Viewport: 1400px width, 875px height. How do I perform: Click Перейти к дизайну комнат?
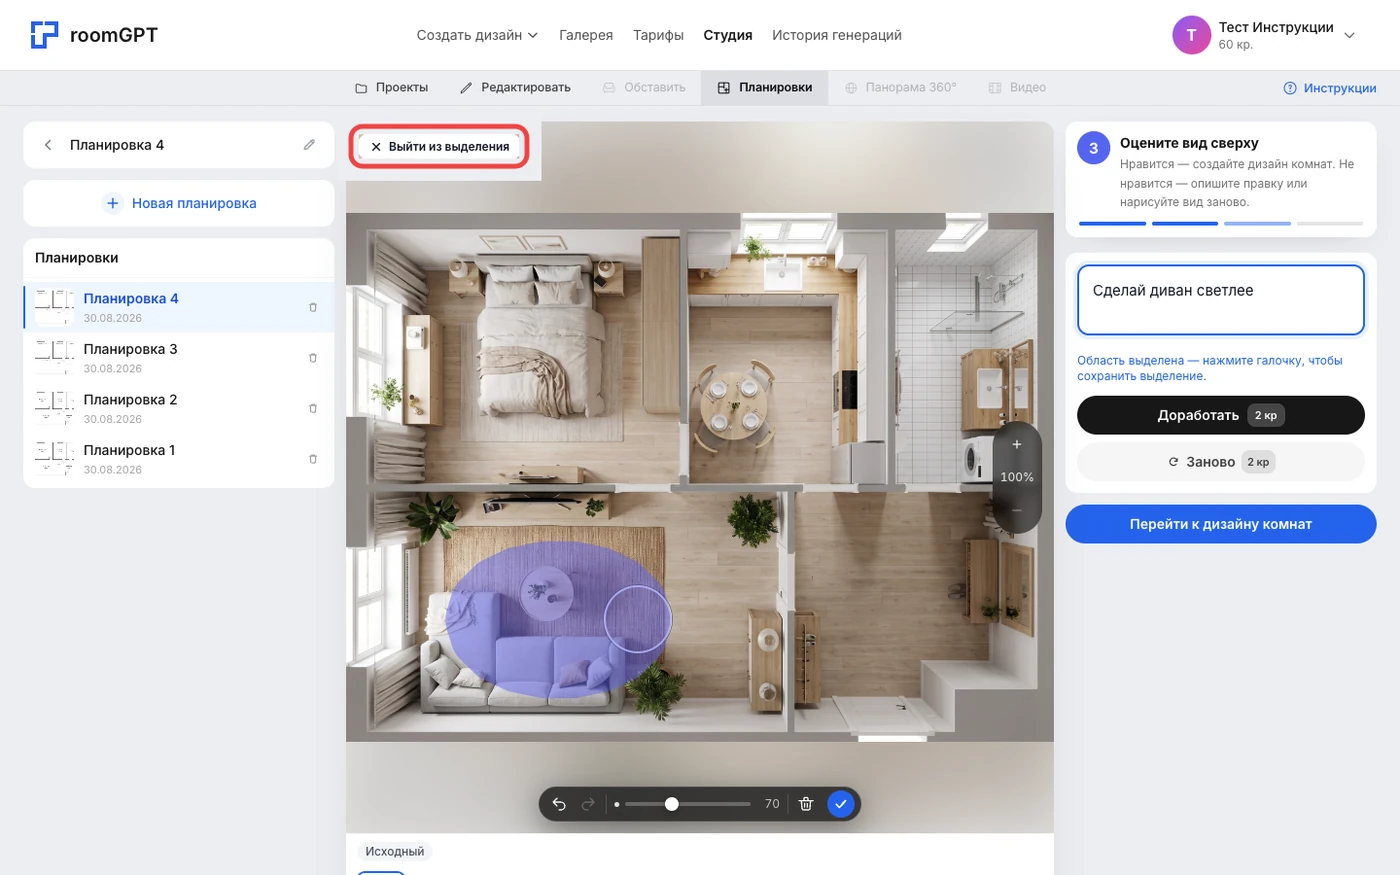(x=1221, y=524)
